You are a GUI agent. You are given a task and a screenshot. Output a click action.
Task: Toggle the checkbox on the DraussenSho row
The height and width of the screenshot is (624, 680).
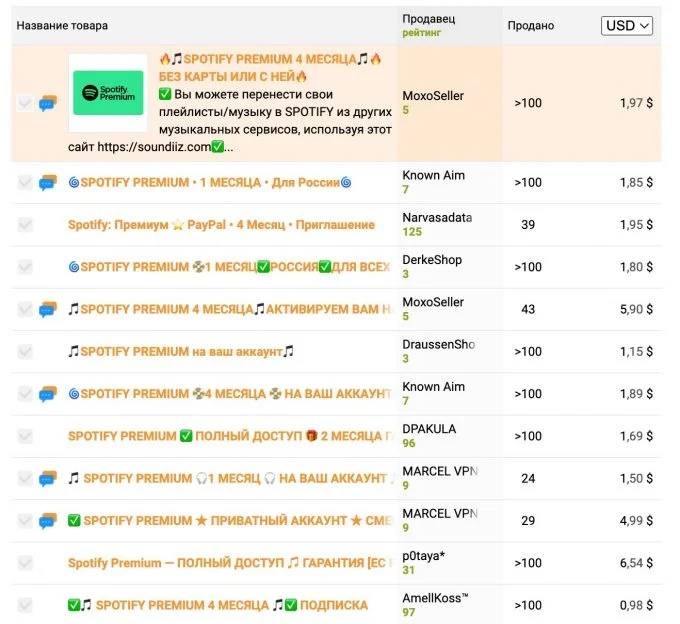pyautogui.click(x=25, y=352)
